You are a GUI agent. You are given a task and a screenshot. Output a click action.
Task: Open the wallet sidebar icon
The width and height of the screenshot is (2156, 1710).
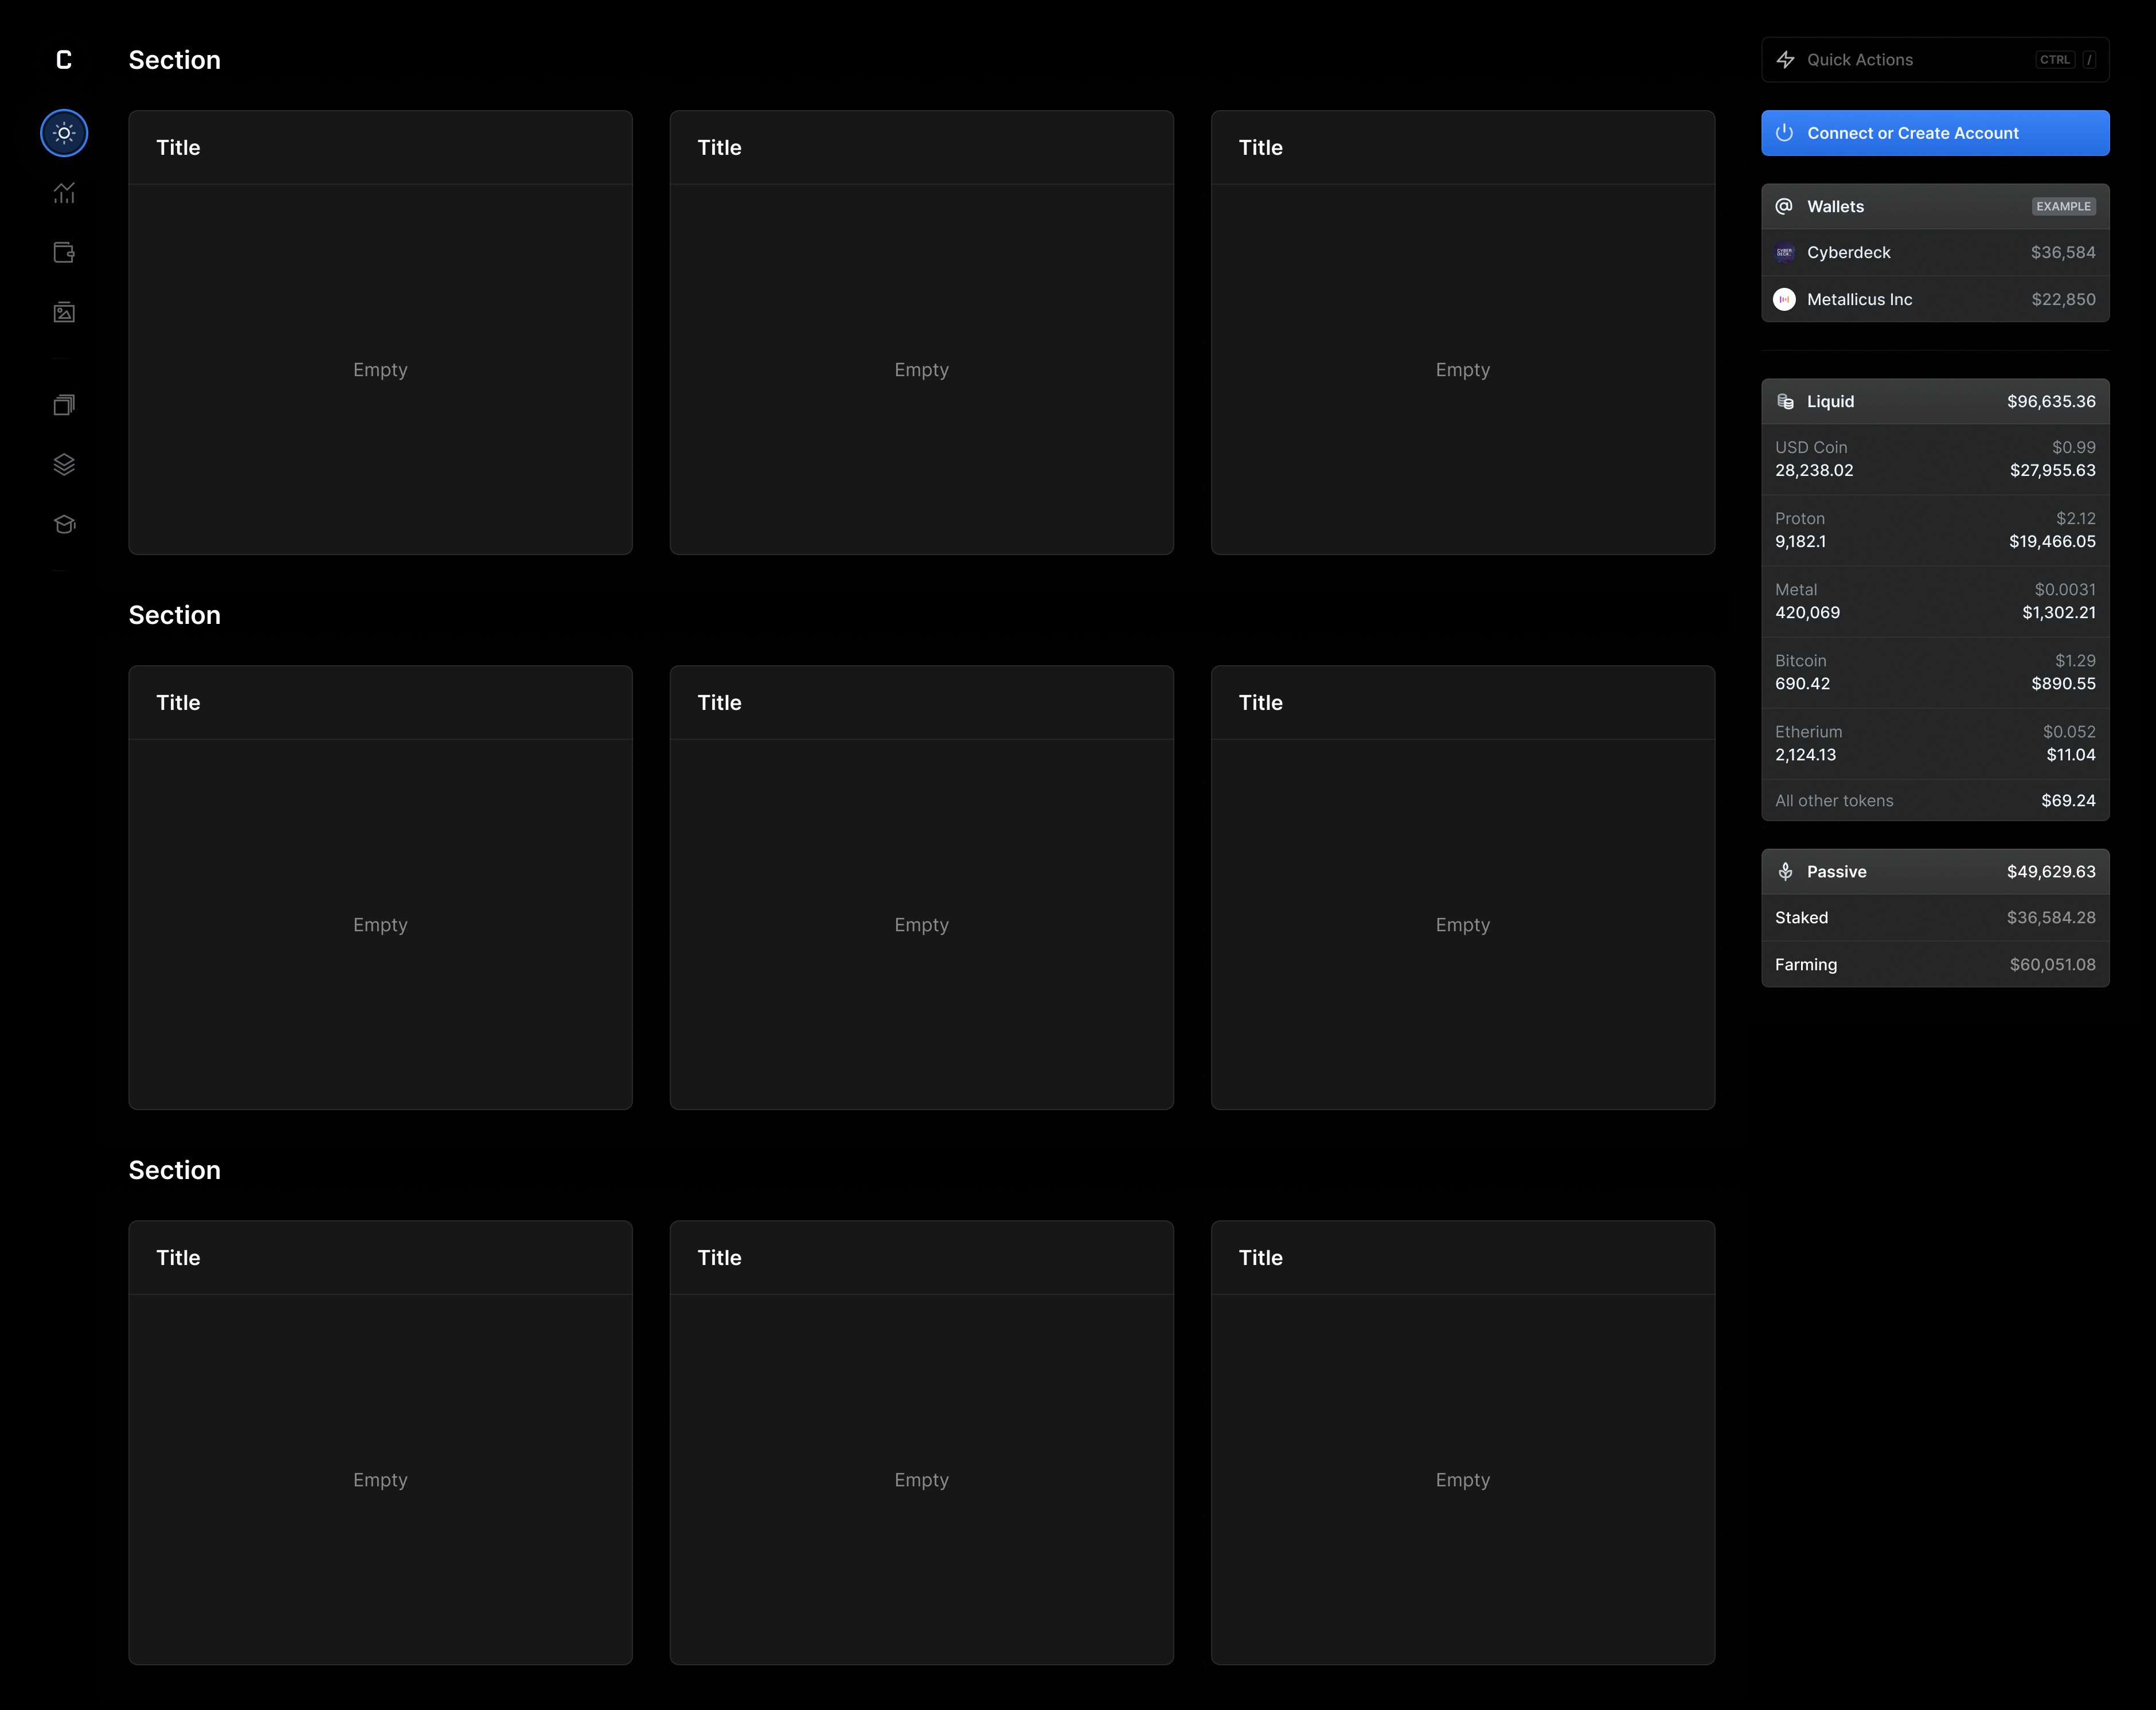point(64,253)
